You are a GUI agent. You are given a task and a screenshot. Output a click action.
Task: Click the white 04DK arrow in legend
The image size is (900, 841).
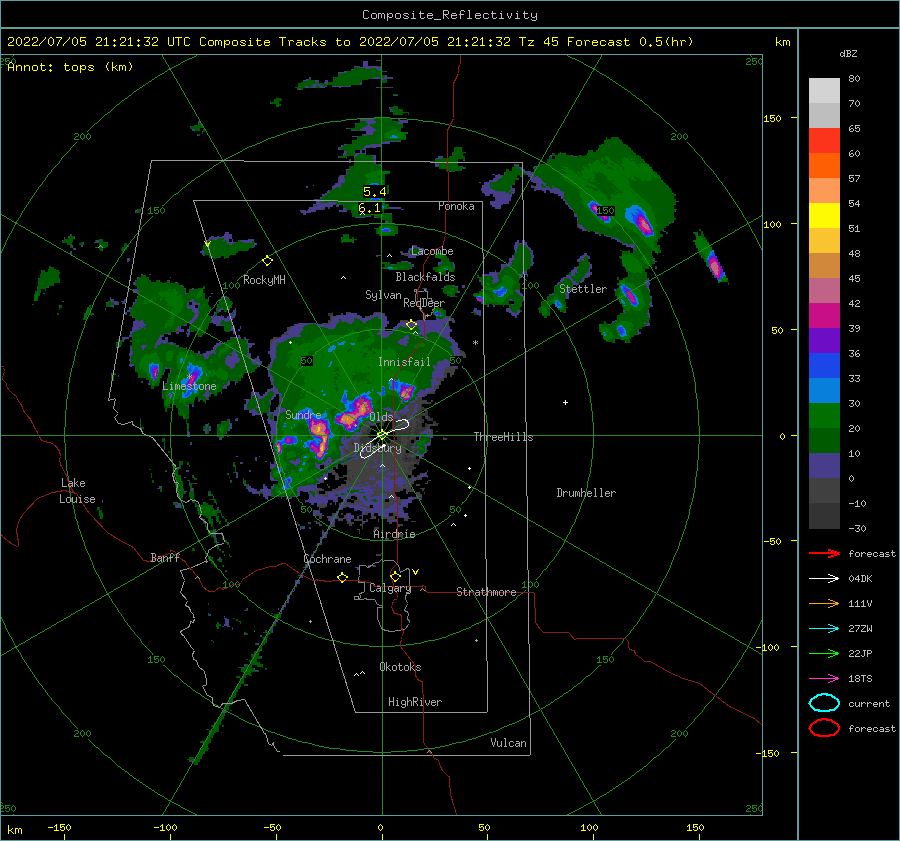point(824,578)
